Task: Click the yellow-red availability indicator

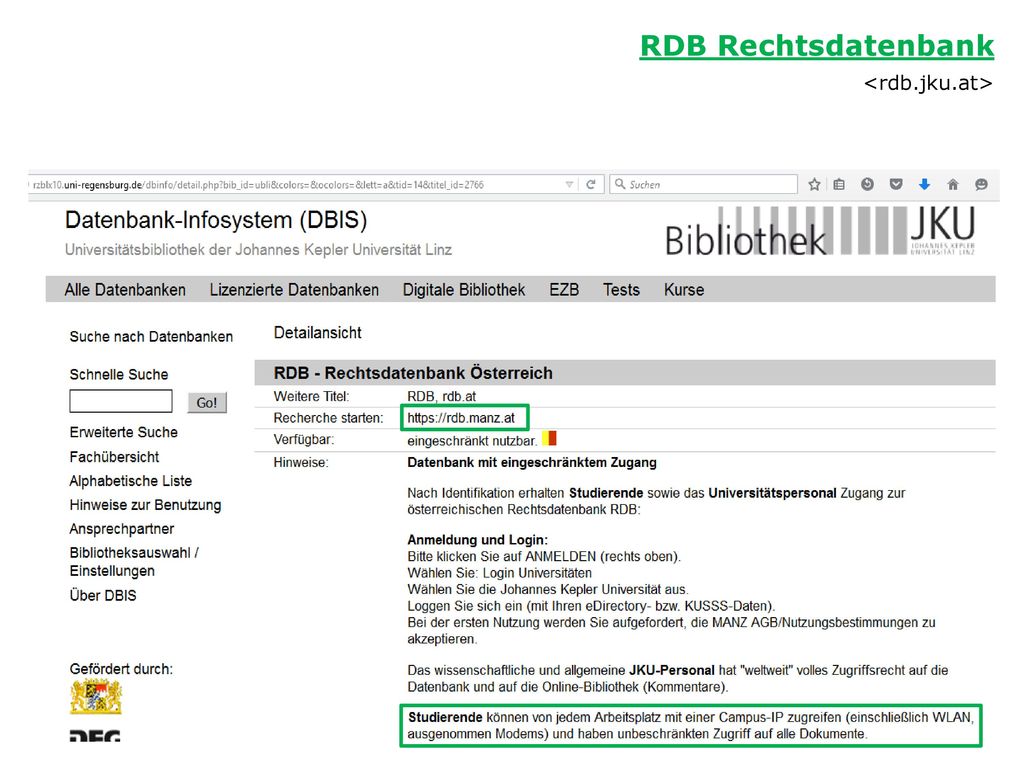Action: click(x=549, y=438)
